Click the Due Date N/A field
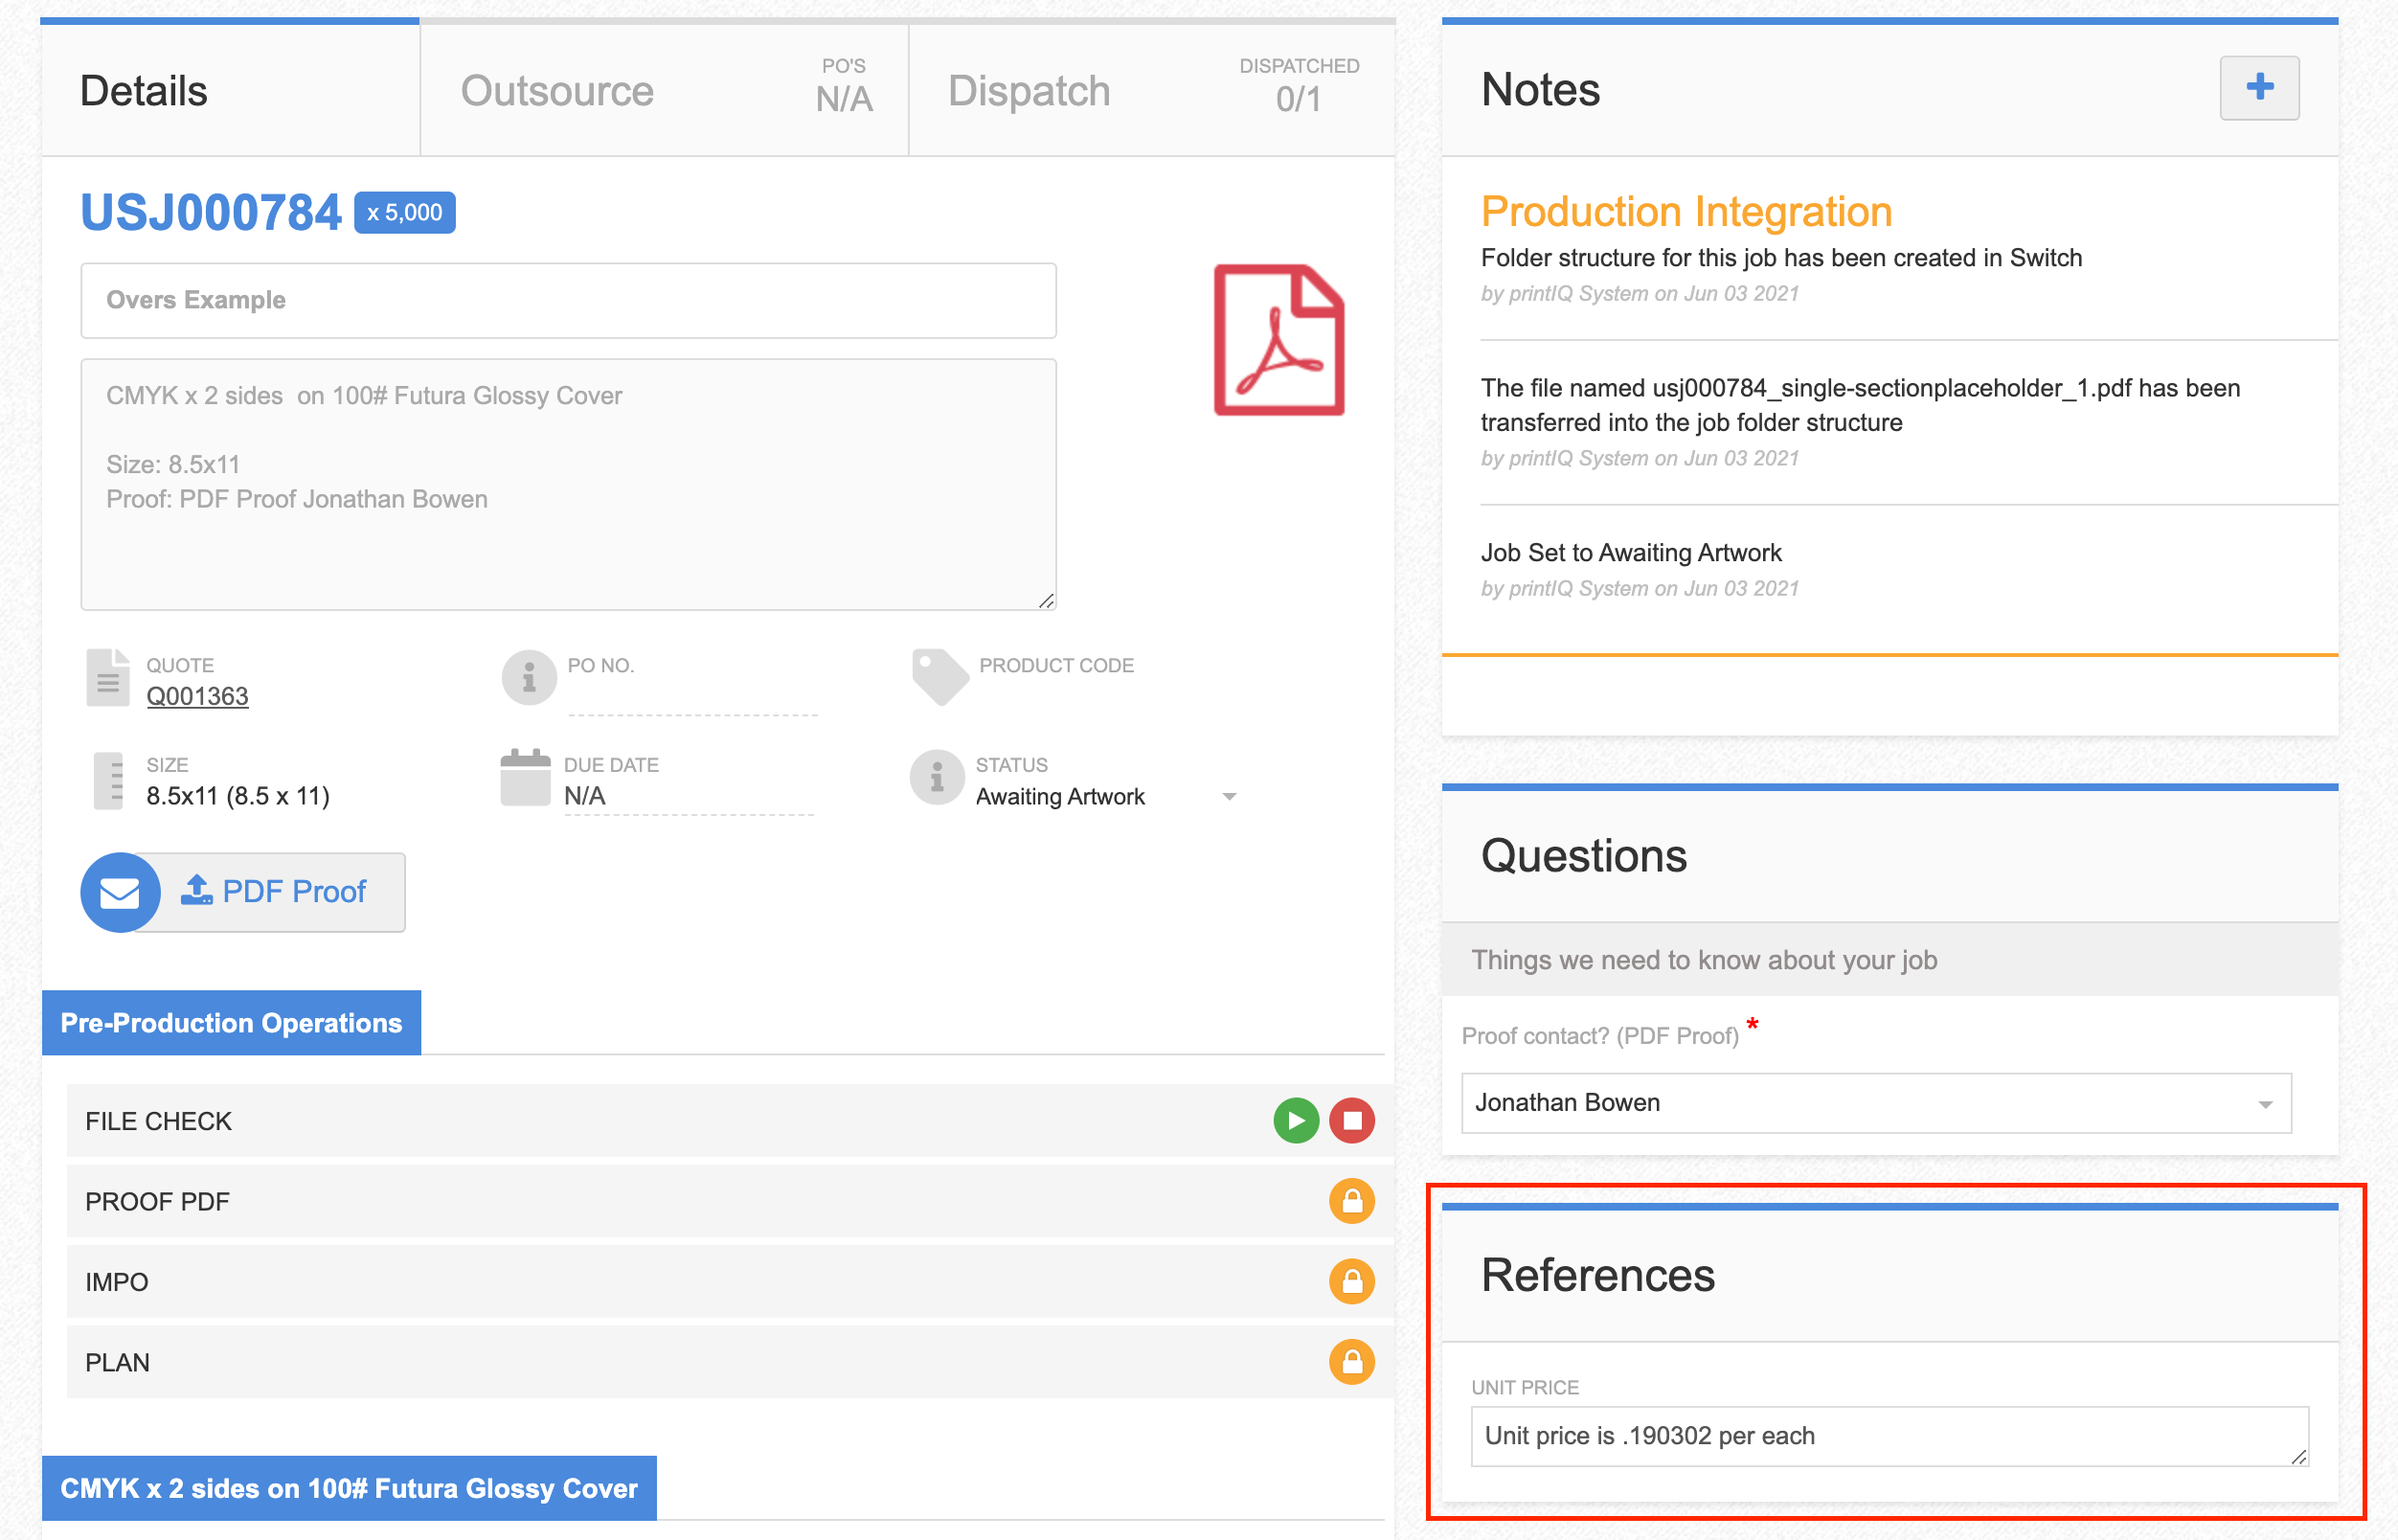Image resolution: width=2398 pixels, height=1540 pixels. [688, 797]
